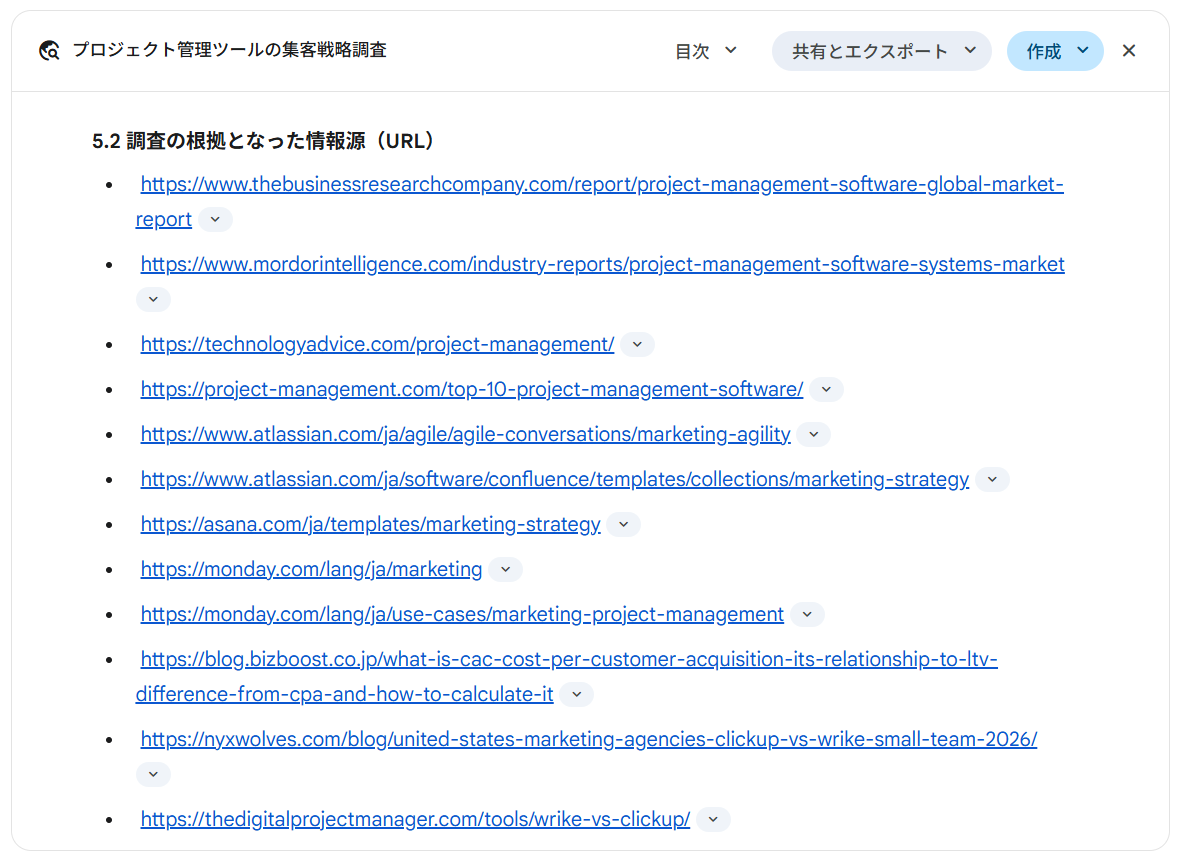Open monday.com/lang/ja/marketing link
Screen dimensions: 1183x859
click(x=311, y=569)
